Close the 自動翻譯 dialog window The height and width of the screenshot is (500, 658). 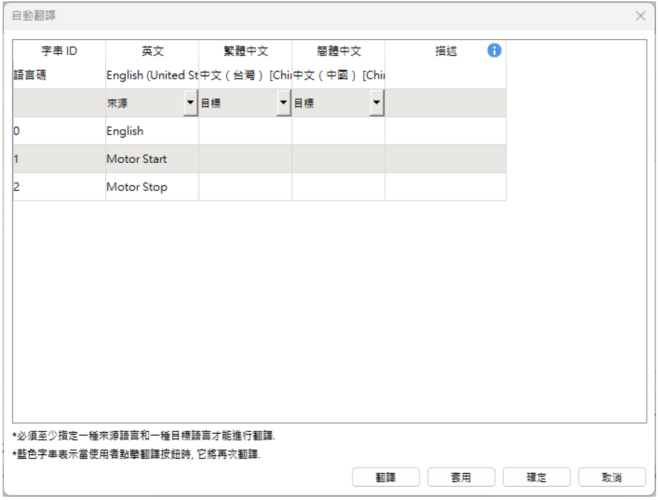(x=640, y=17)
